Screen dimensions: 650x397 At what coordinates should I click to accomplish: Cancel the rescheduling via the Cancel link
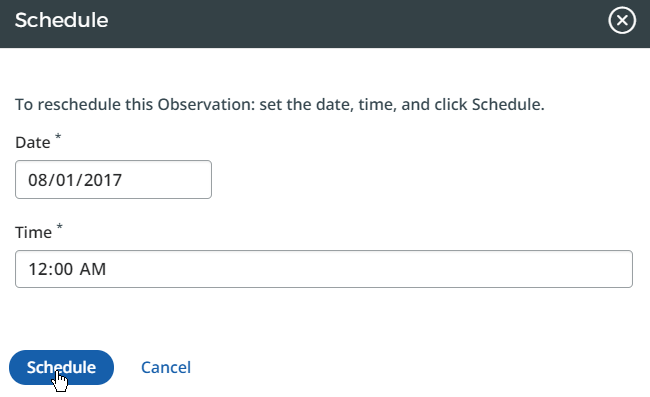coord(166,367)
